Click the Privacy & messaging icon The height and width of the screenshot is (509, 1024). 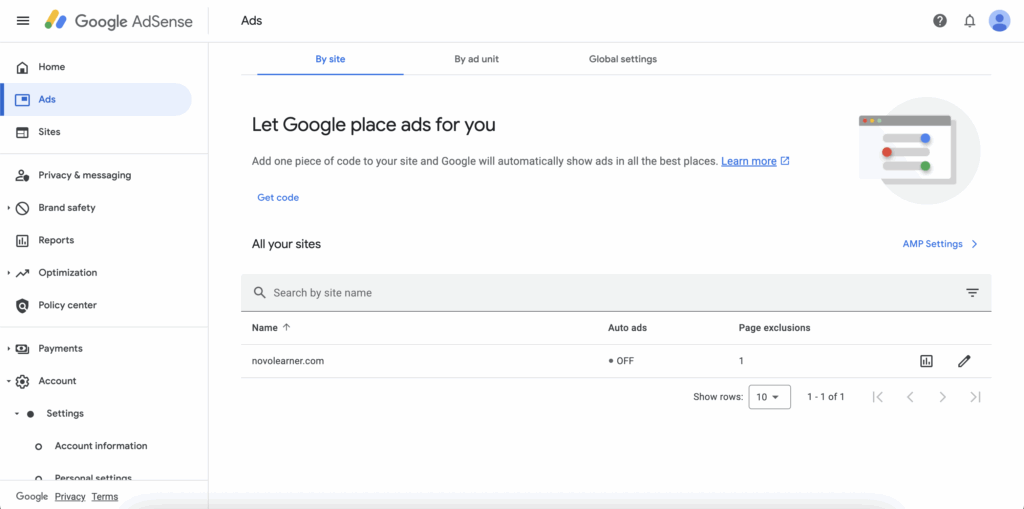coord(22,175)
